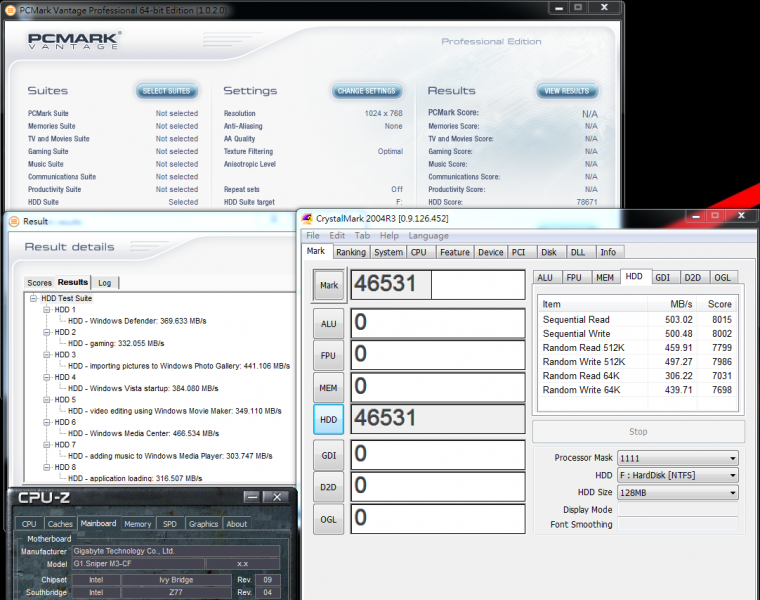
Task: Click the SELECT SUITES button
Action: [166, 91]
